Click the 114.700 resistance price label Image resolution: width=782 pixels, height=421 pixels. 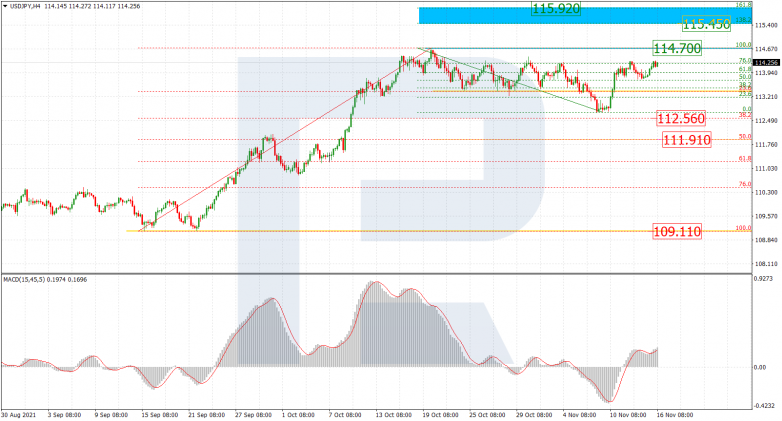[677, 48]
